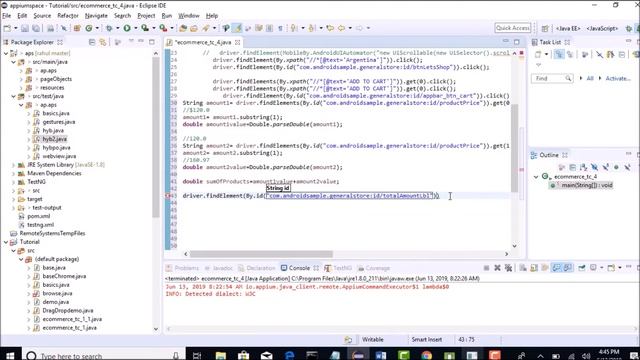Click the green Run button
The width and height of the screenshot is (640, 360).
127,28
